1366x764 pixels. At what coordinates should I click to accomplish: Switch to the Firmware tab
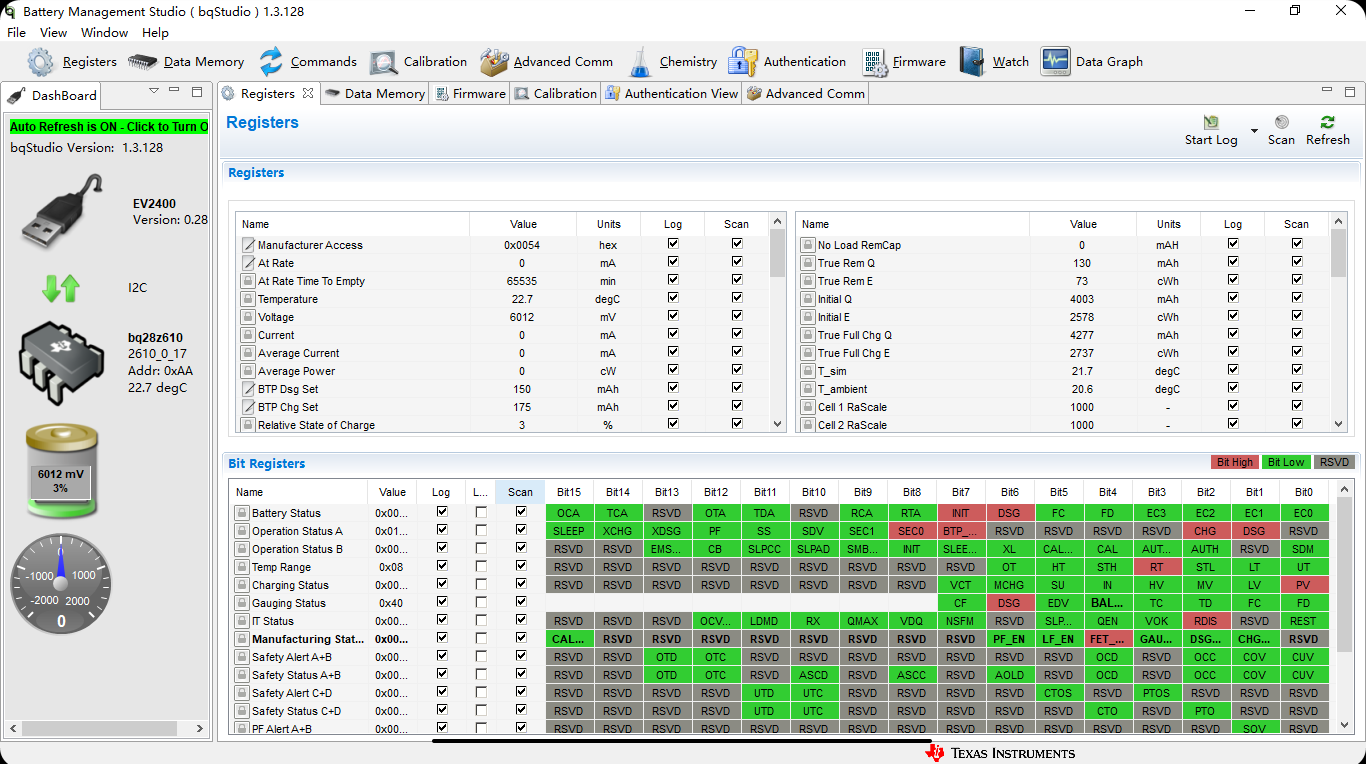tap(469, 94)
